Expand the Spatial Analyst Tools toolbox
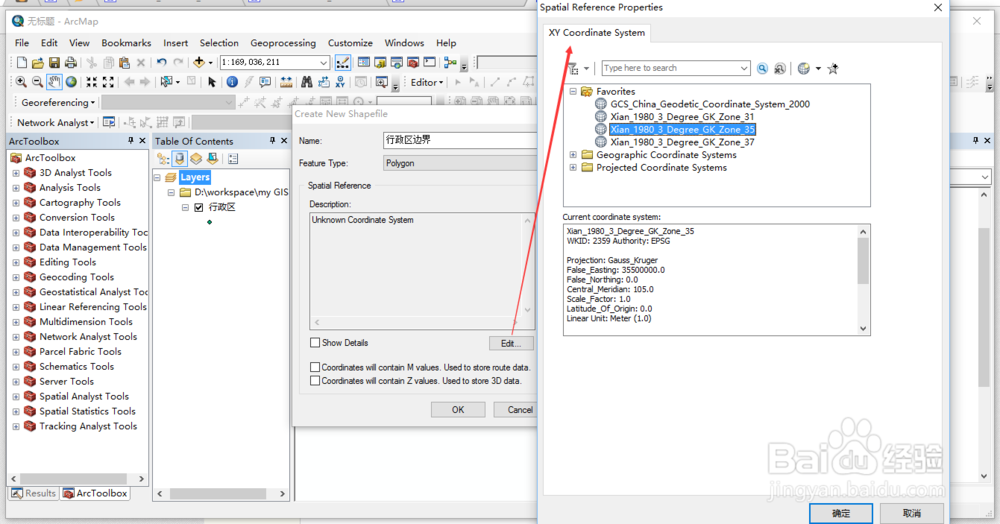1000x524 pixels. point(16,397)
